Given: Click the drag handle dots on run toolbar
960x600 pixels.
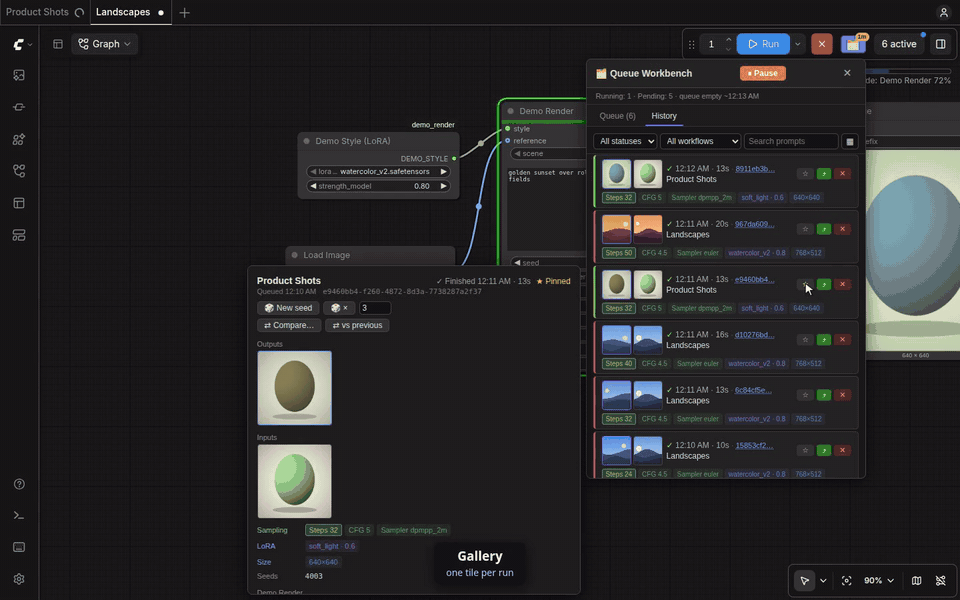Looking at the screenshot, I should [692, 44].
